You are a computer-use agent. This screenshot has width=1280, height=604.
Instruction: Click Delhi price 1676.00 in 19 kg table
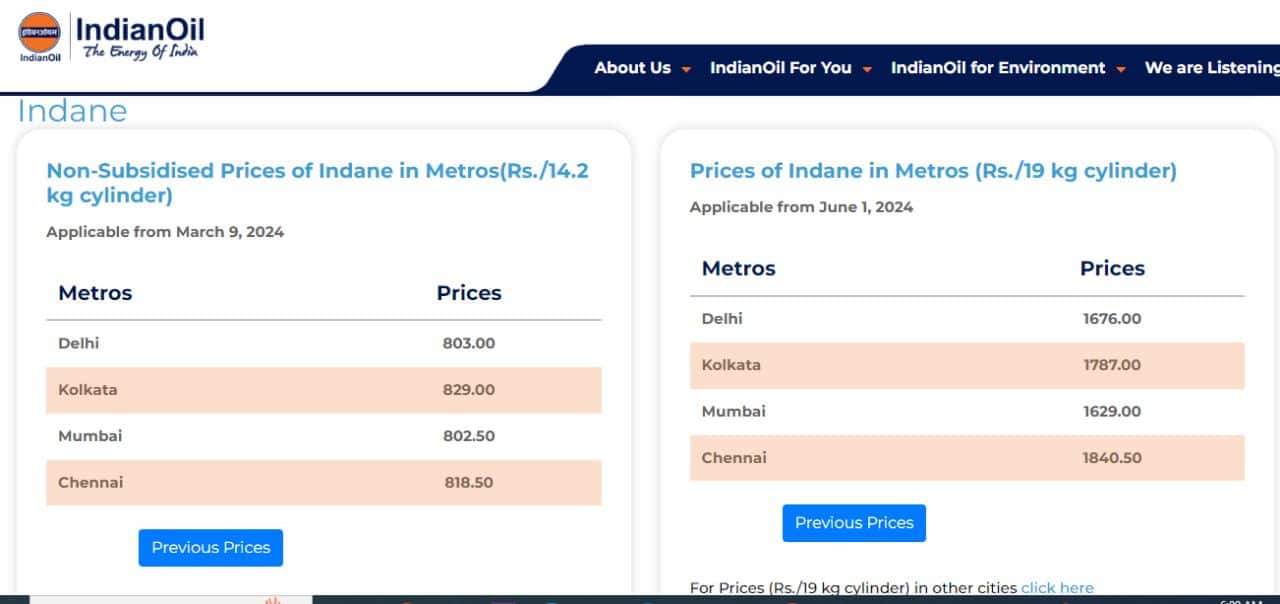coord(1112,319)
